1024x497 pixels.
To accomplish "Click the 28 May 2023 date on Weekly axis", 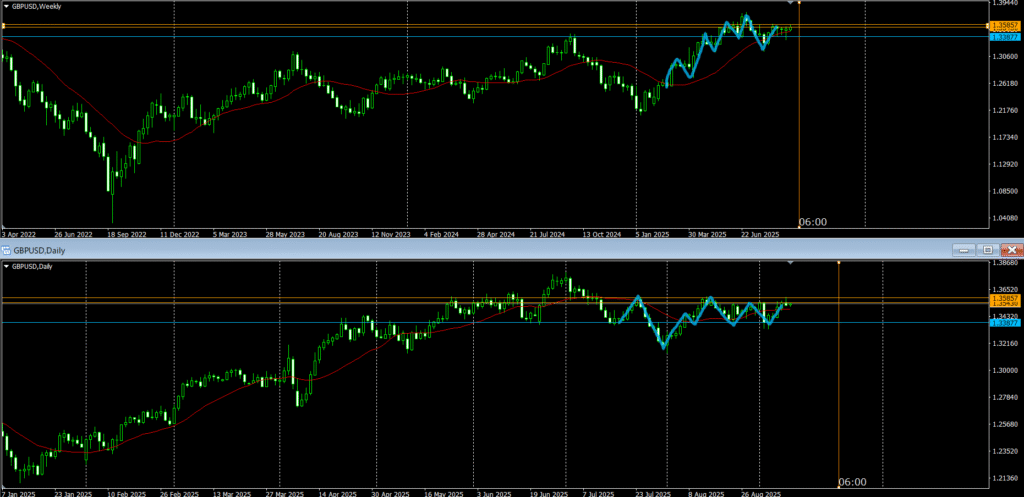I will [x=285, y=234].
